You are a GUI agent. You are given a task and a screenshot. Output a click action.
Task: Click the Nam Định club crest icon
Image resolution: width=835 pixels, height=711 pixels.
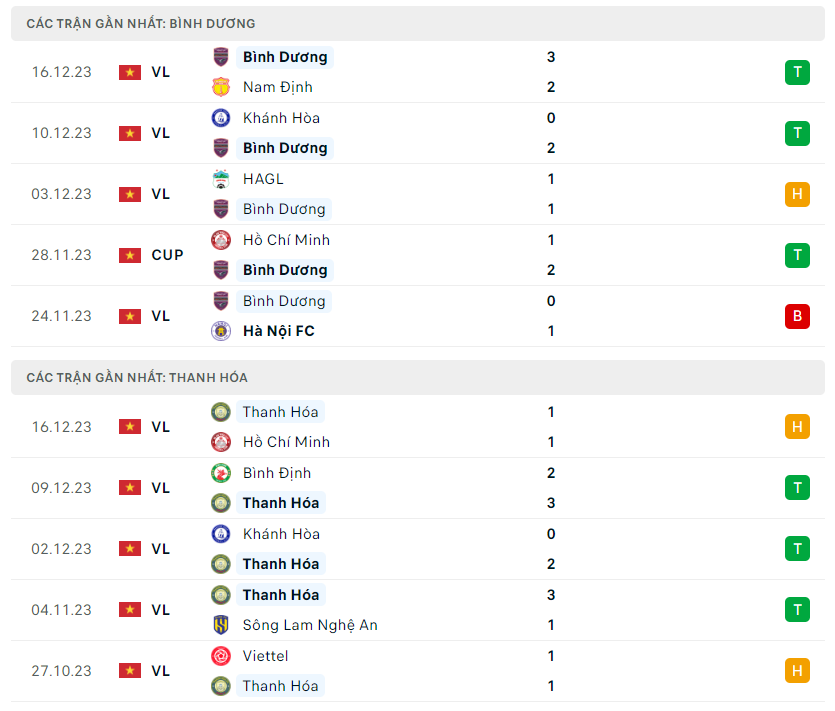221,87
